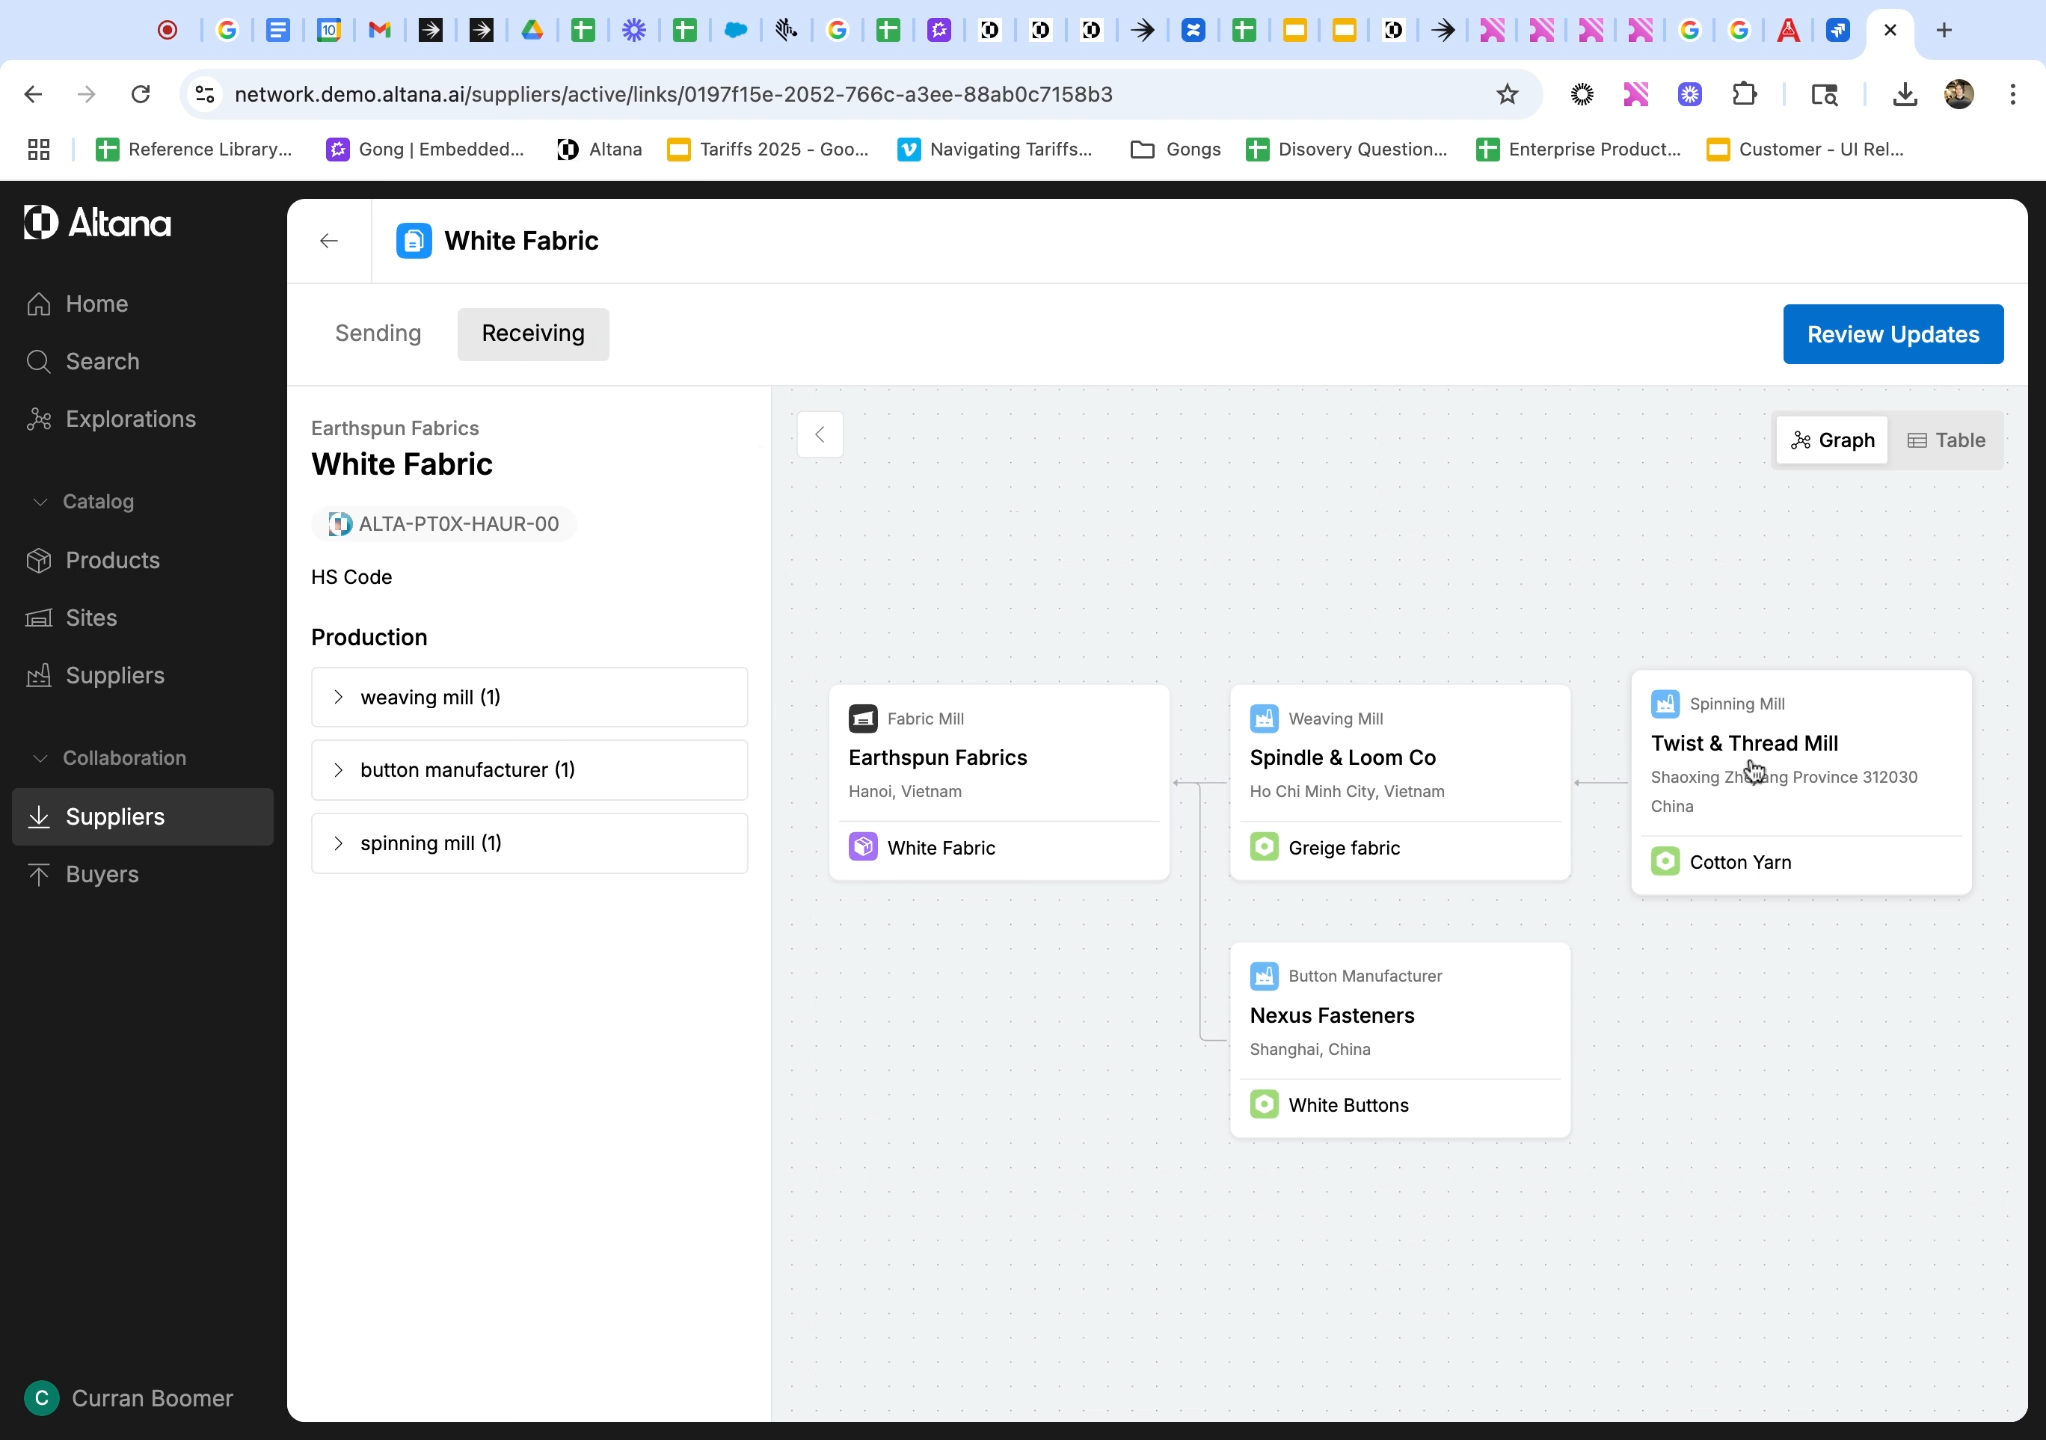Click the White Fabric product icon in Earthspun card

(863, 847)
